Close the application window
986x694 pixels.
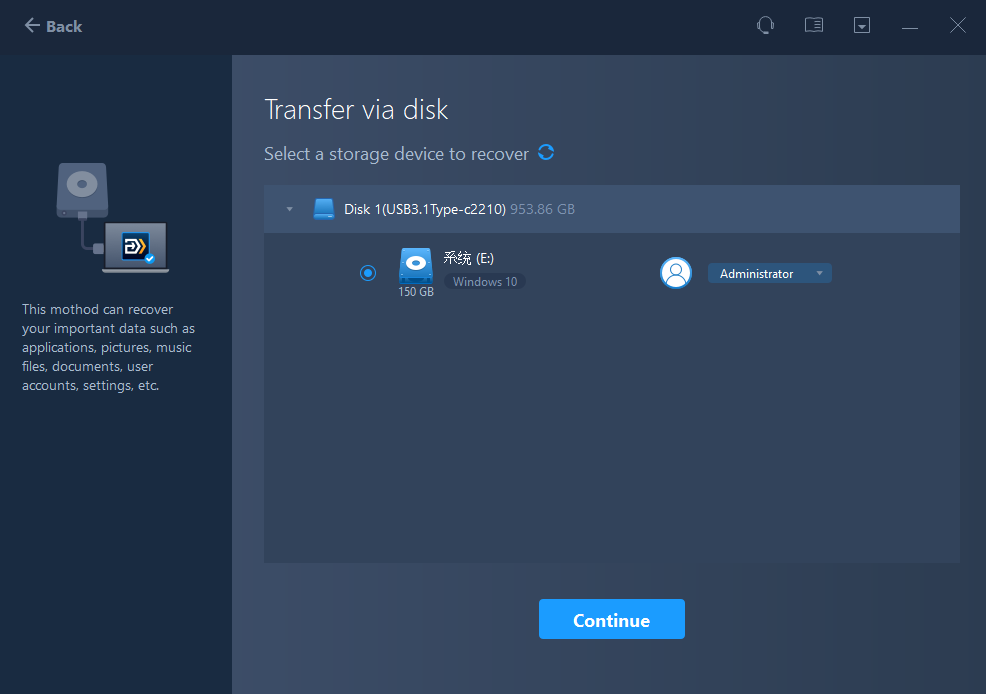tap(957, 25)
